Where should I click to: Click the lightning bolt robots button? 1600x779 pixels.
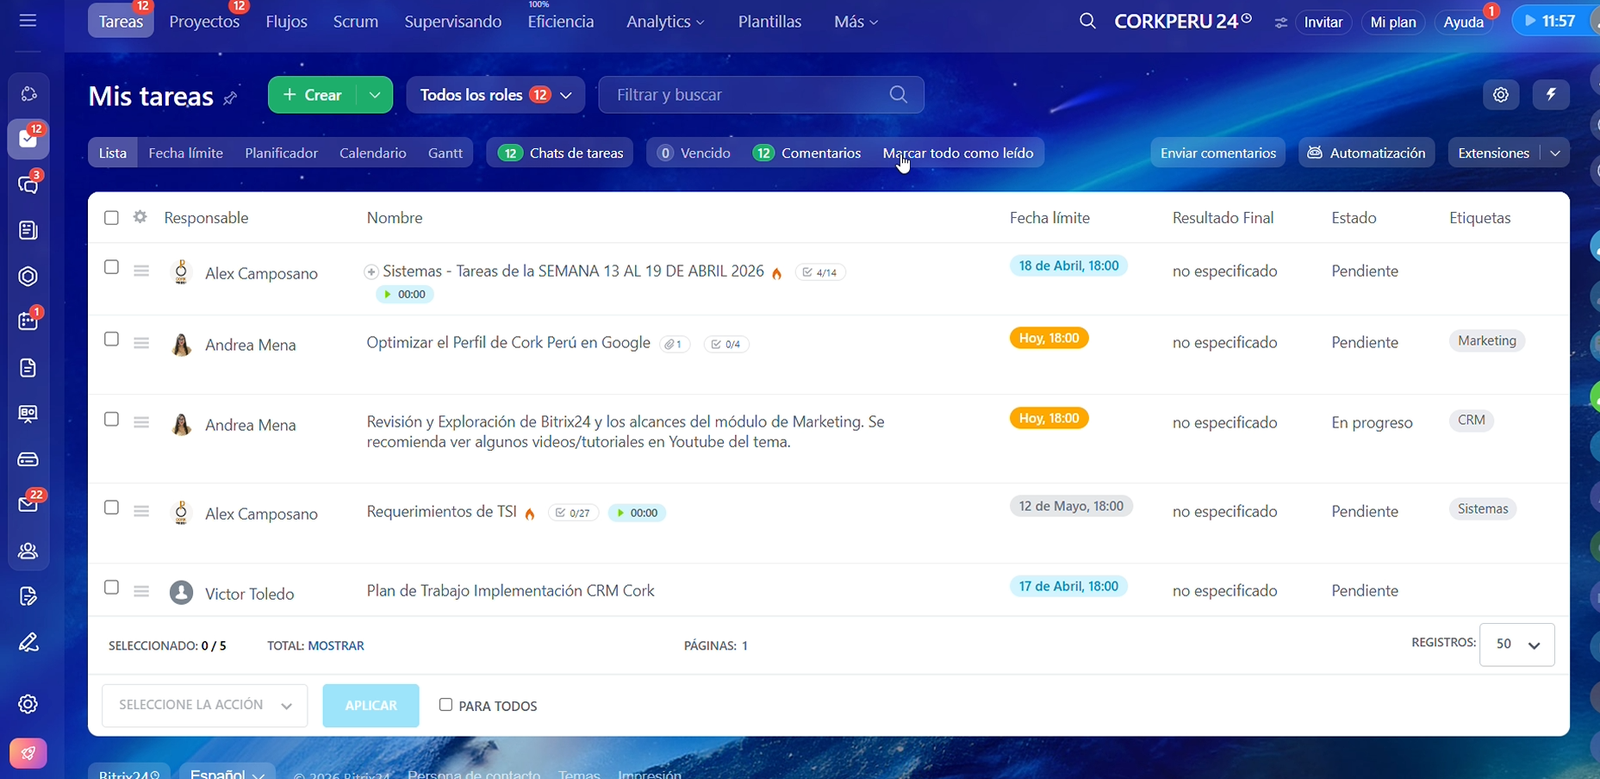(1551, 94)
